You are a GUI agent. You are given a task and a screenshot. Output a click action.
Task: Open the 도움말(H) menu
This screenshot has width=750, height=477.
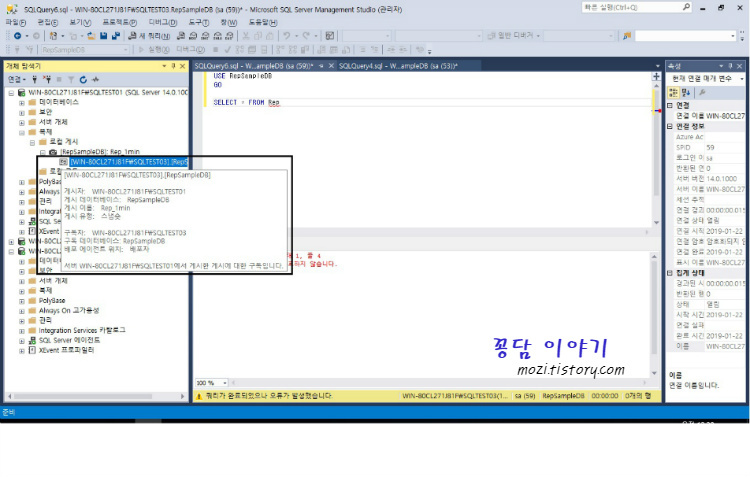pyautogui.click(x=263, y=22)
